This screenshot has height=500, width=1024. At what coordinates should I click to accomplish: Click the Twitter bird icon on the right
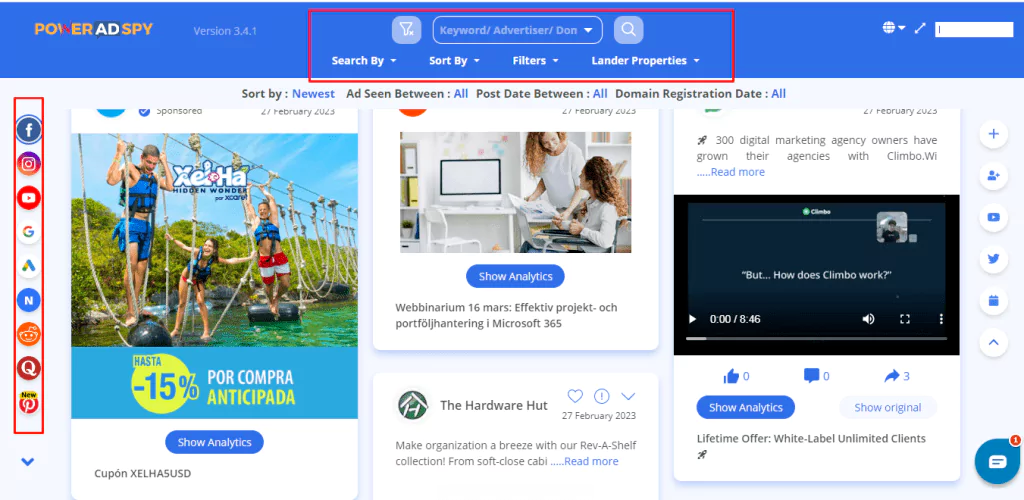pyautogui.click(x=993, y=259)
